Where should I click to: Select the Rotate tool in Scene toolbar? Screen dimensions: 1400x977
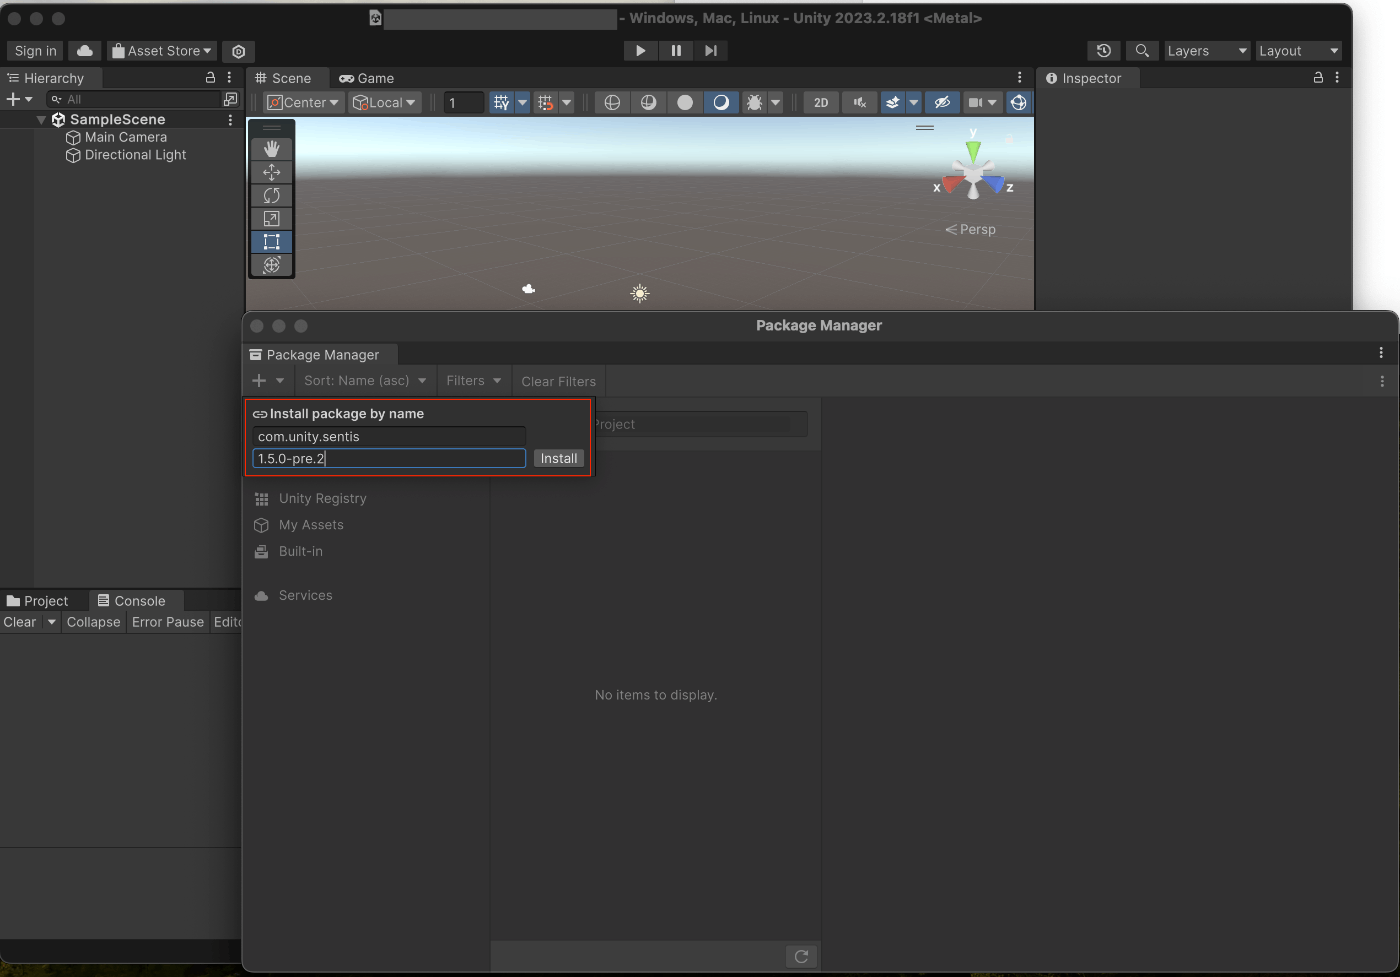click(271, 195)
